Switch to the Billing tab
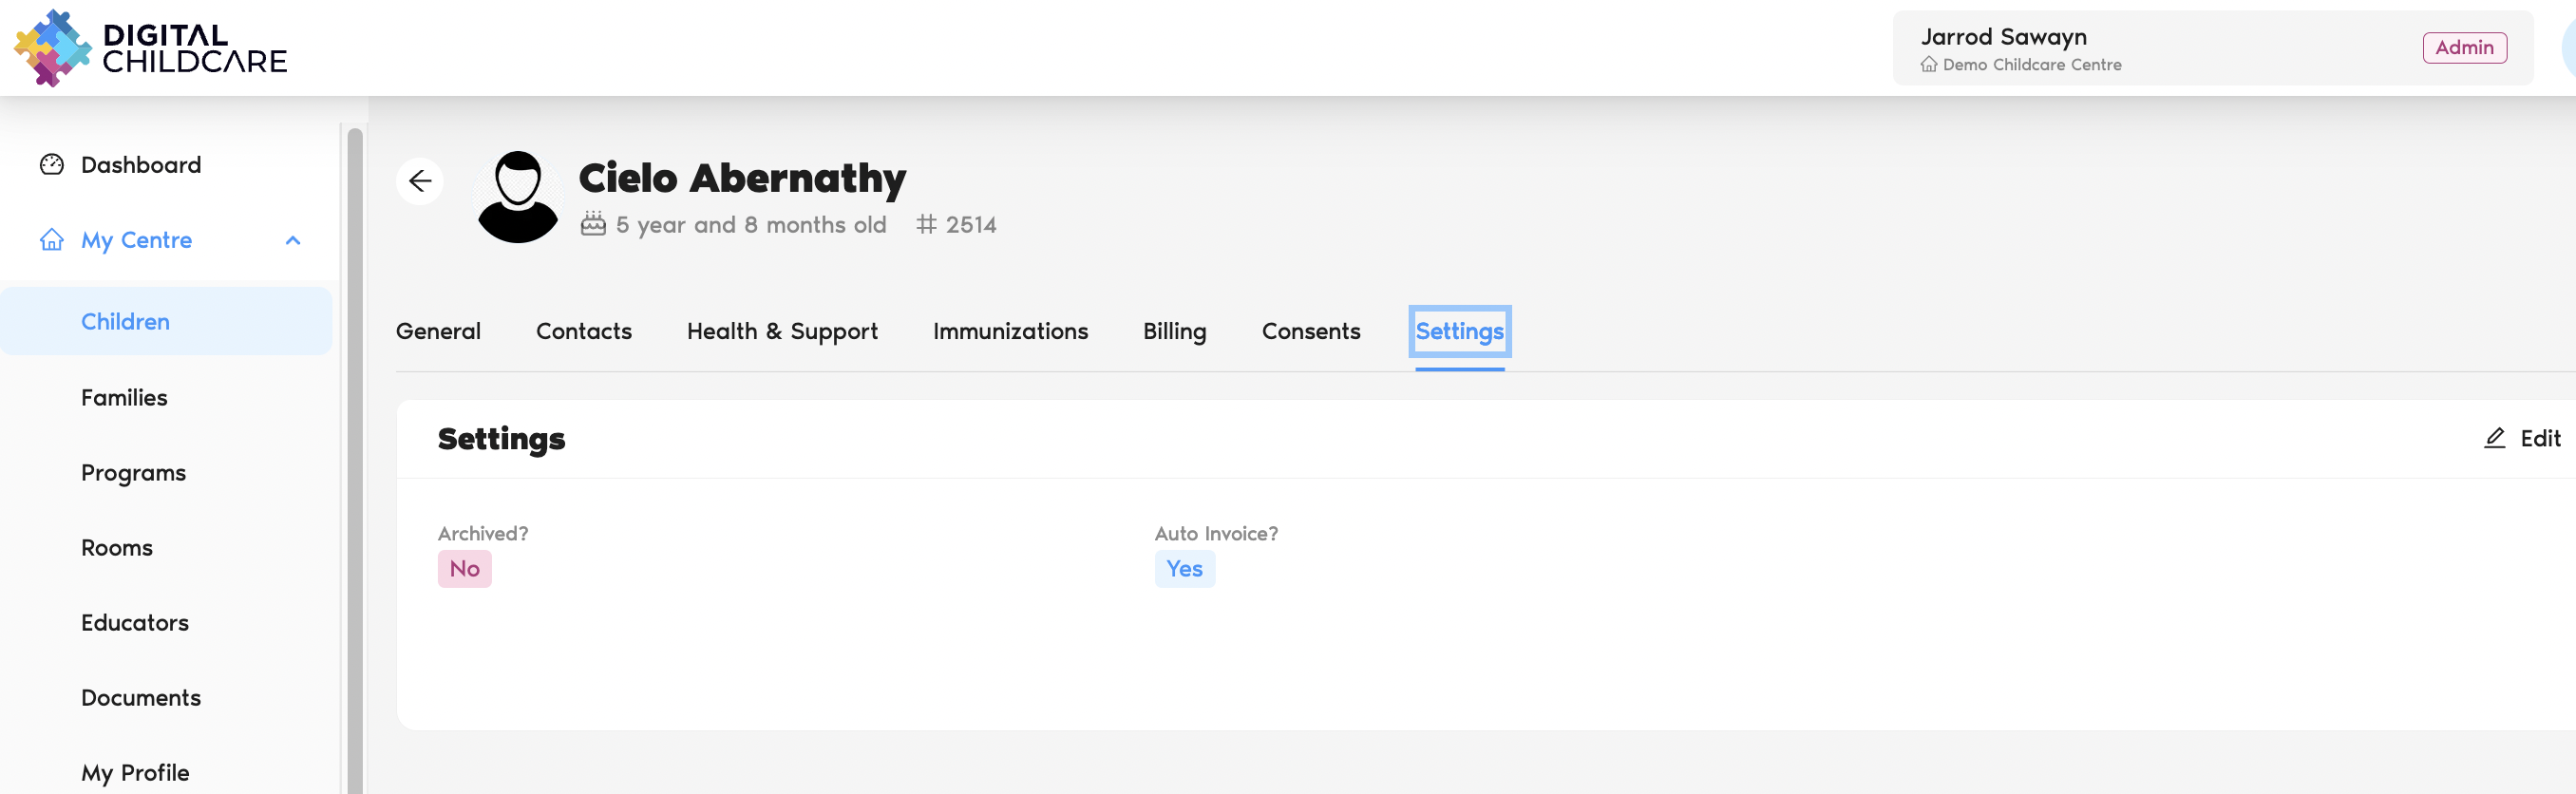This screenshot has width=2576, height=794. click(x=1175, y=331)
